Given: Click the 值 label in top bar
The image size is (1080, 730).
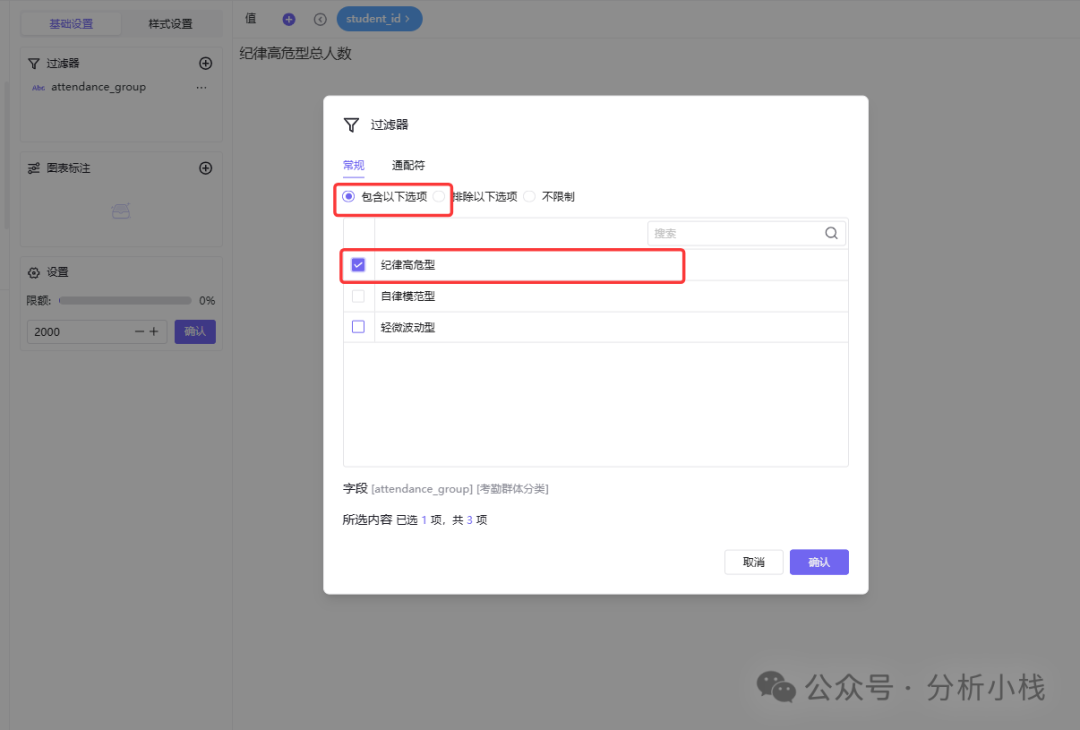Looking at the screenshot, I should coord(251,19).
